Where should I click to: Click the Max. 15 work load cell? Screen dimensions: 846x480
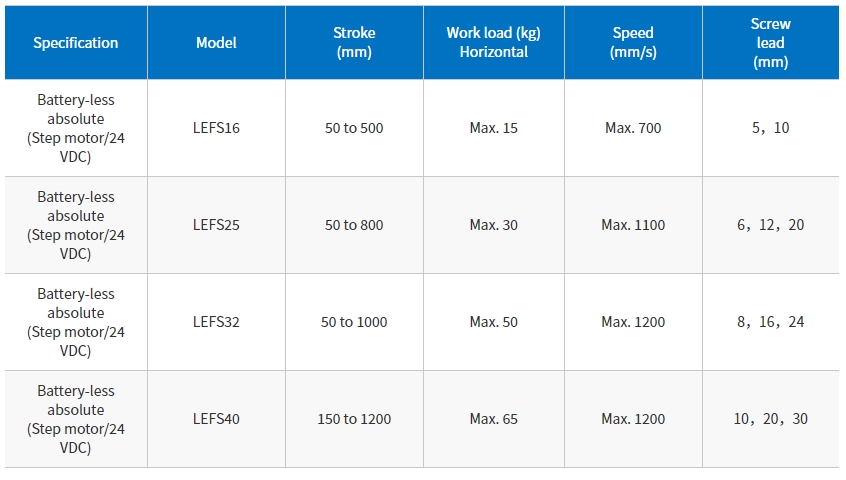point(494,128)
